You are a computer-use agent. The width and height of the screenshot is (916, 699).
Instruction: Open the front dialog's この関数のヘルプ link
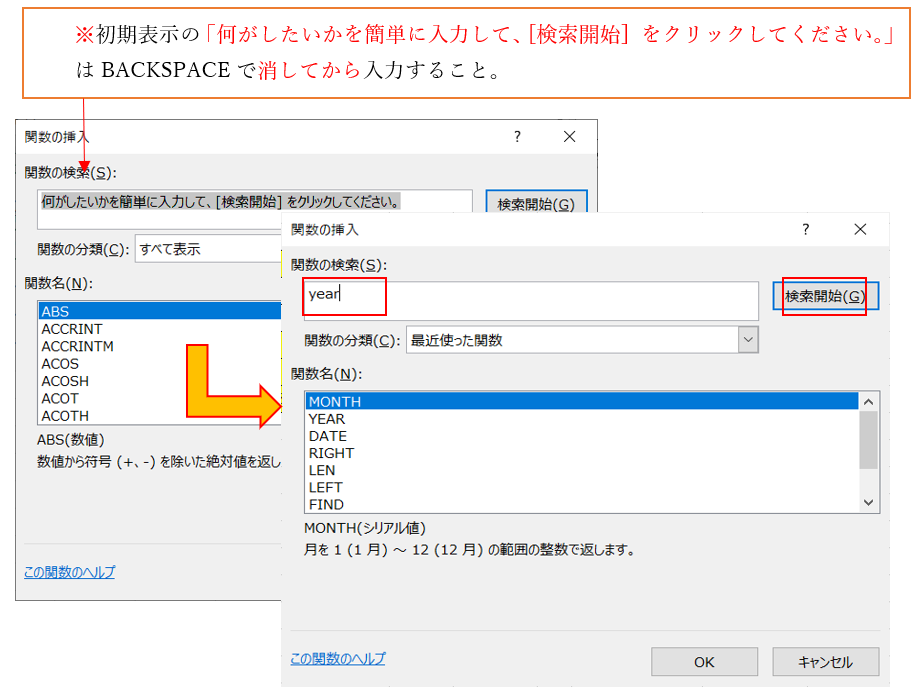point(337,659)
